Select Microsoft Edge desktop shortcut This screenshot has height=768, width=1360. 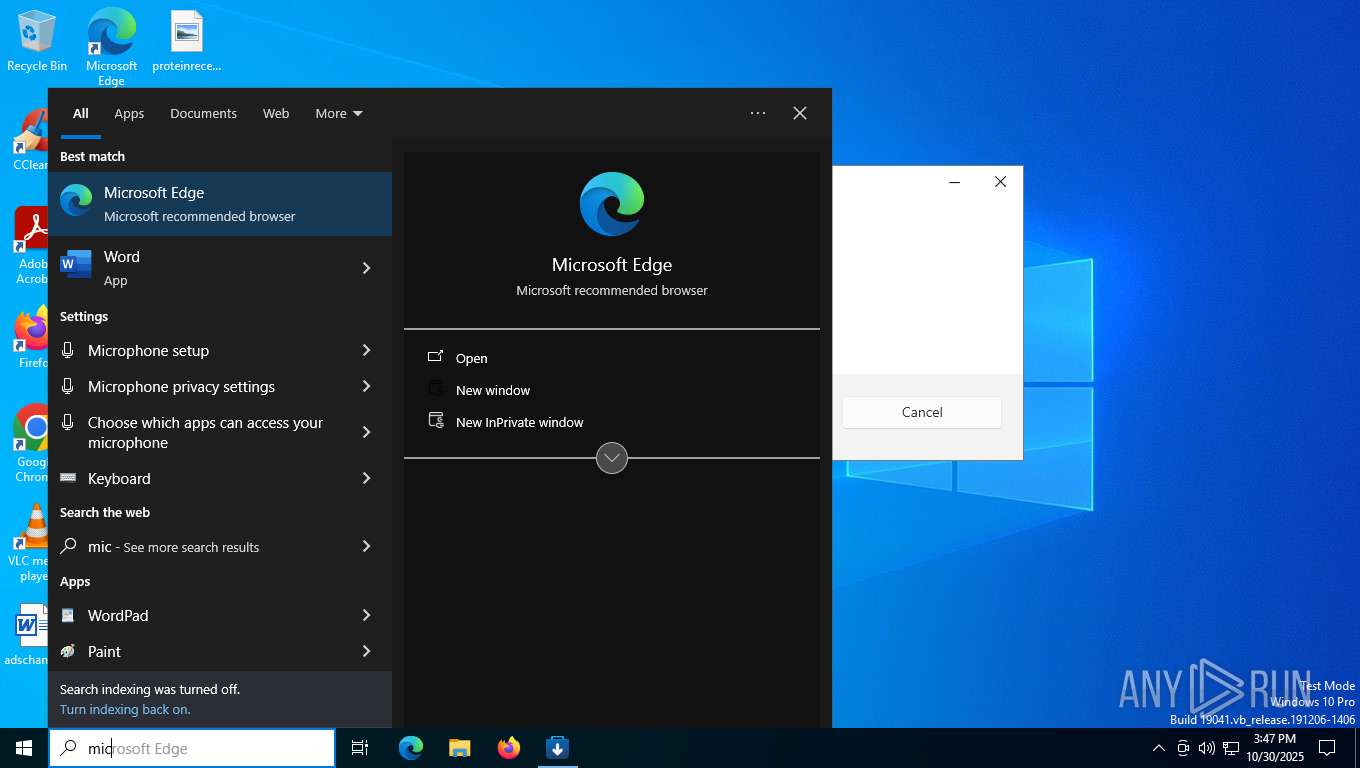pos(111,47)
